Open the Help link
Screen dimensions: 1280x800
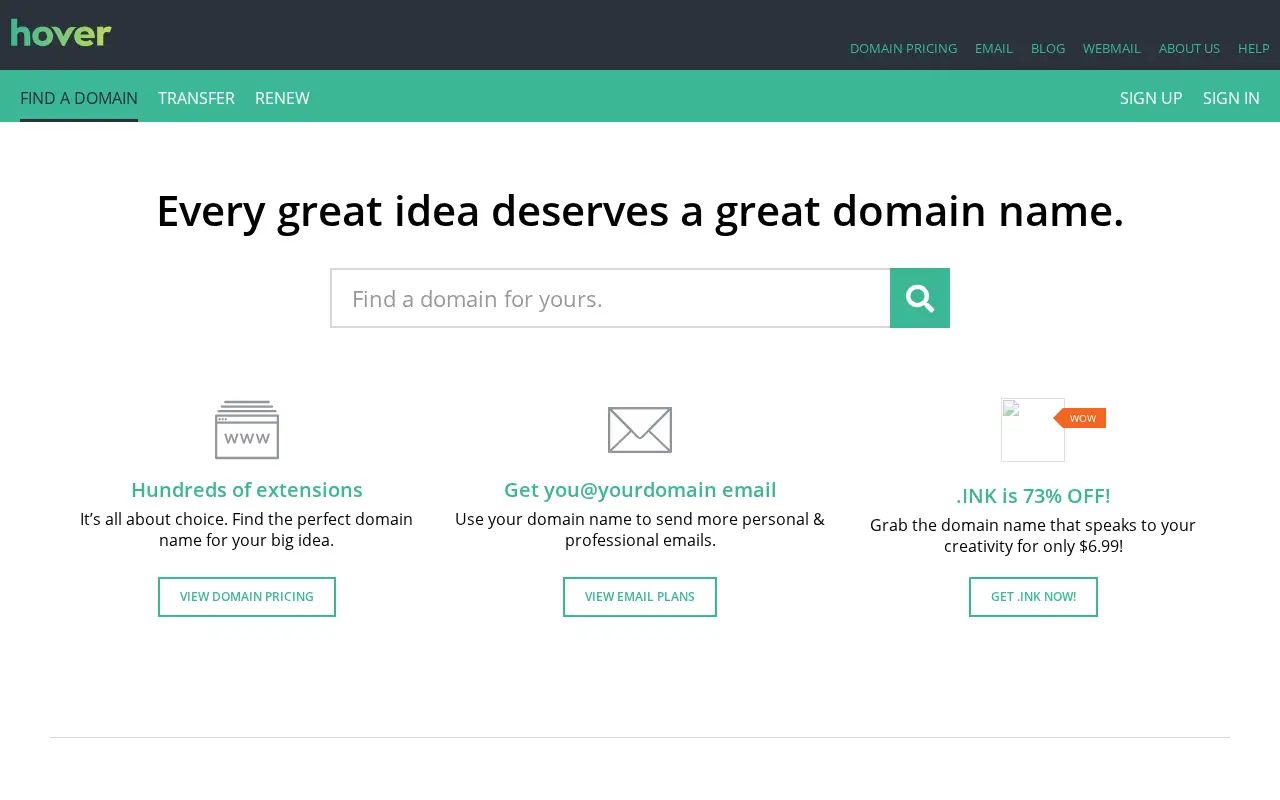click(1254, 48)
